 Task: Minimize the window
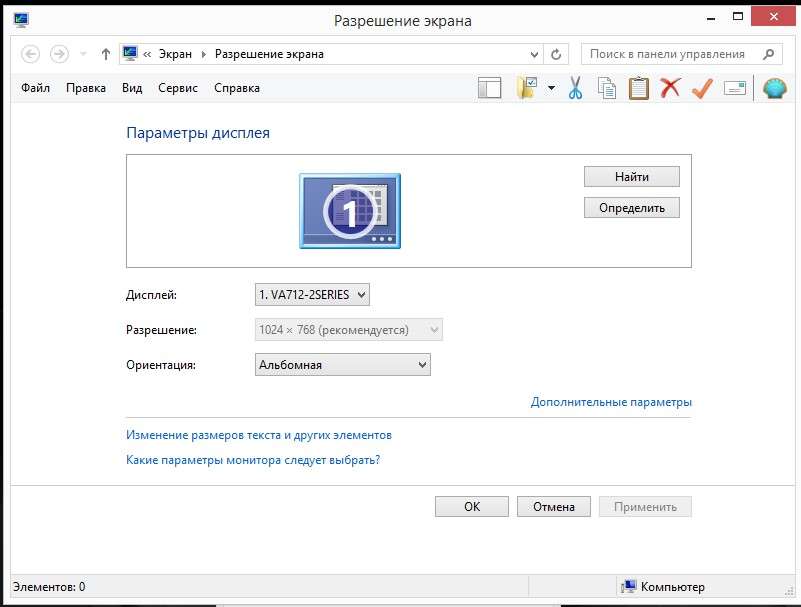pyautogui.click(x=711, y=18)
